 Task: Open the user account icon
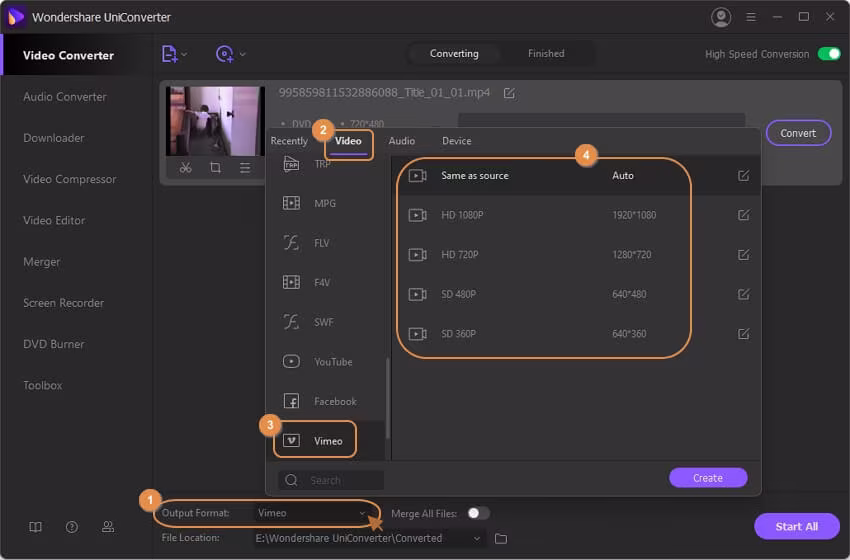click(x=720, y=17)
